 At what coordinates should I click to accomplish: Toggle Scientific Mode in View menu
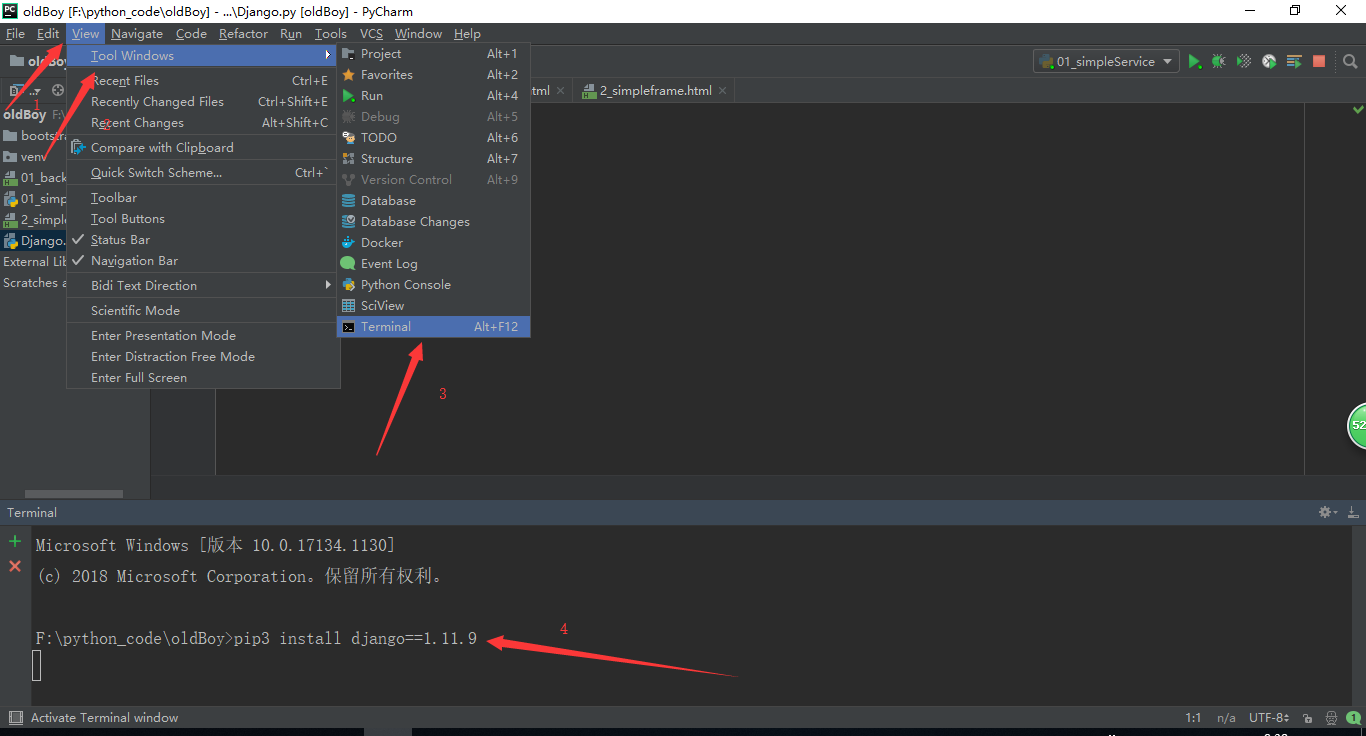click(203, 311)
